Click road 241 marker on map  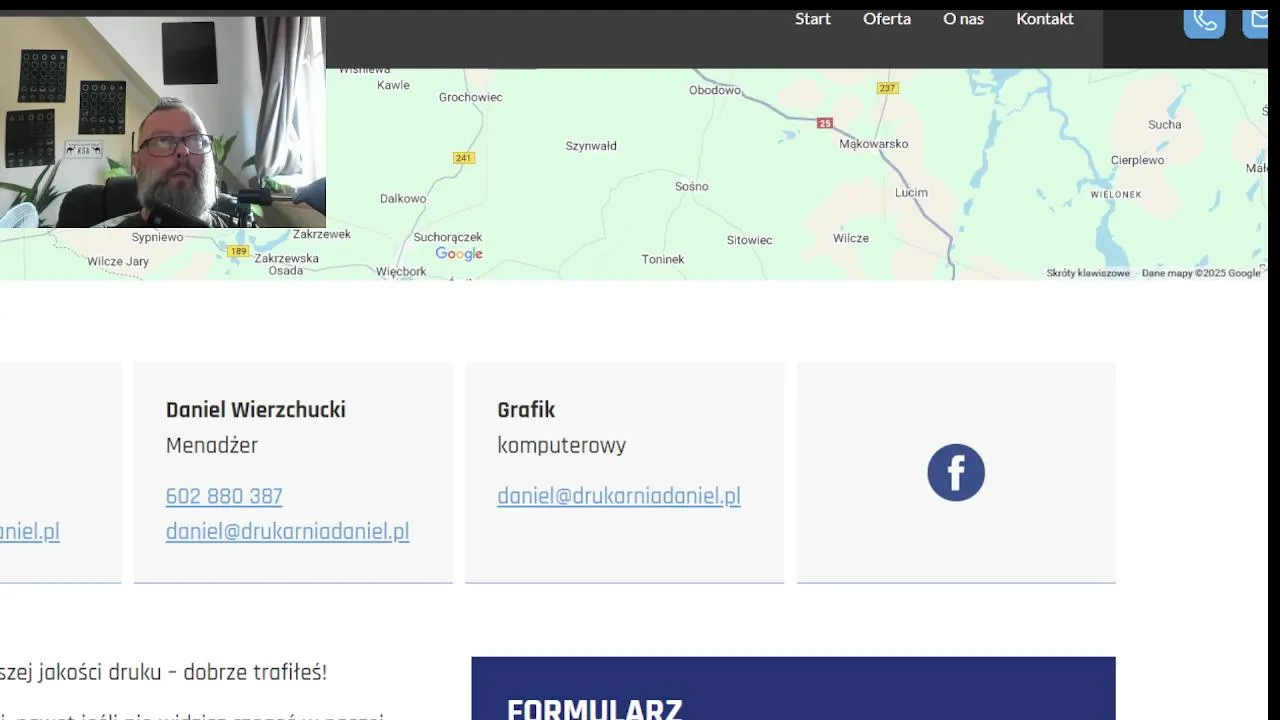coord(463,158)
